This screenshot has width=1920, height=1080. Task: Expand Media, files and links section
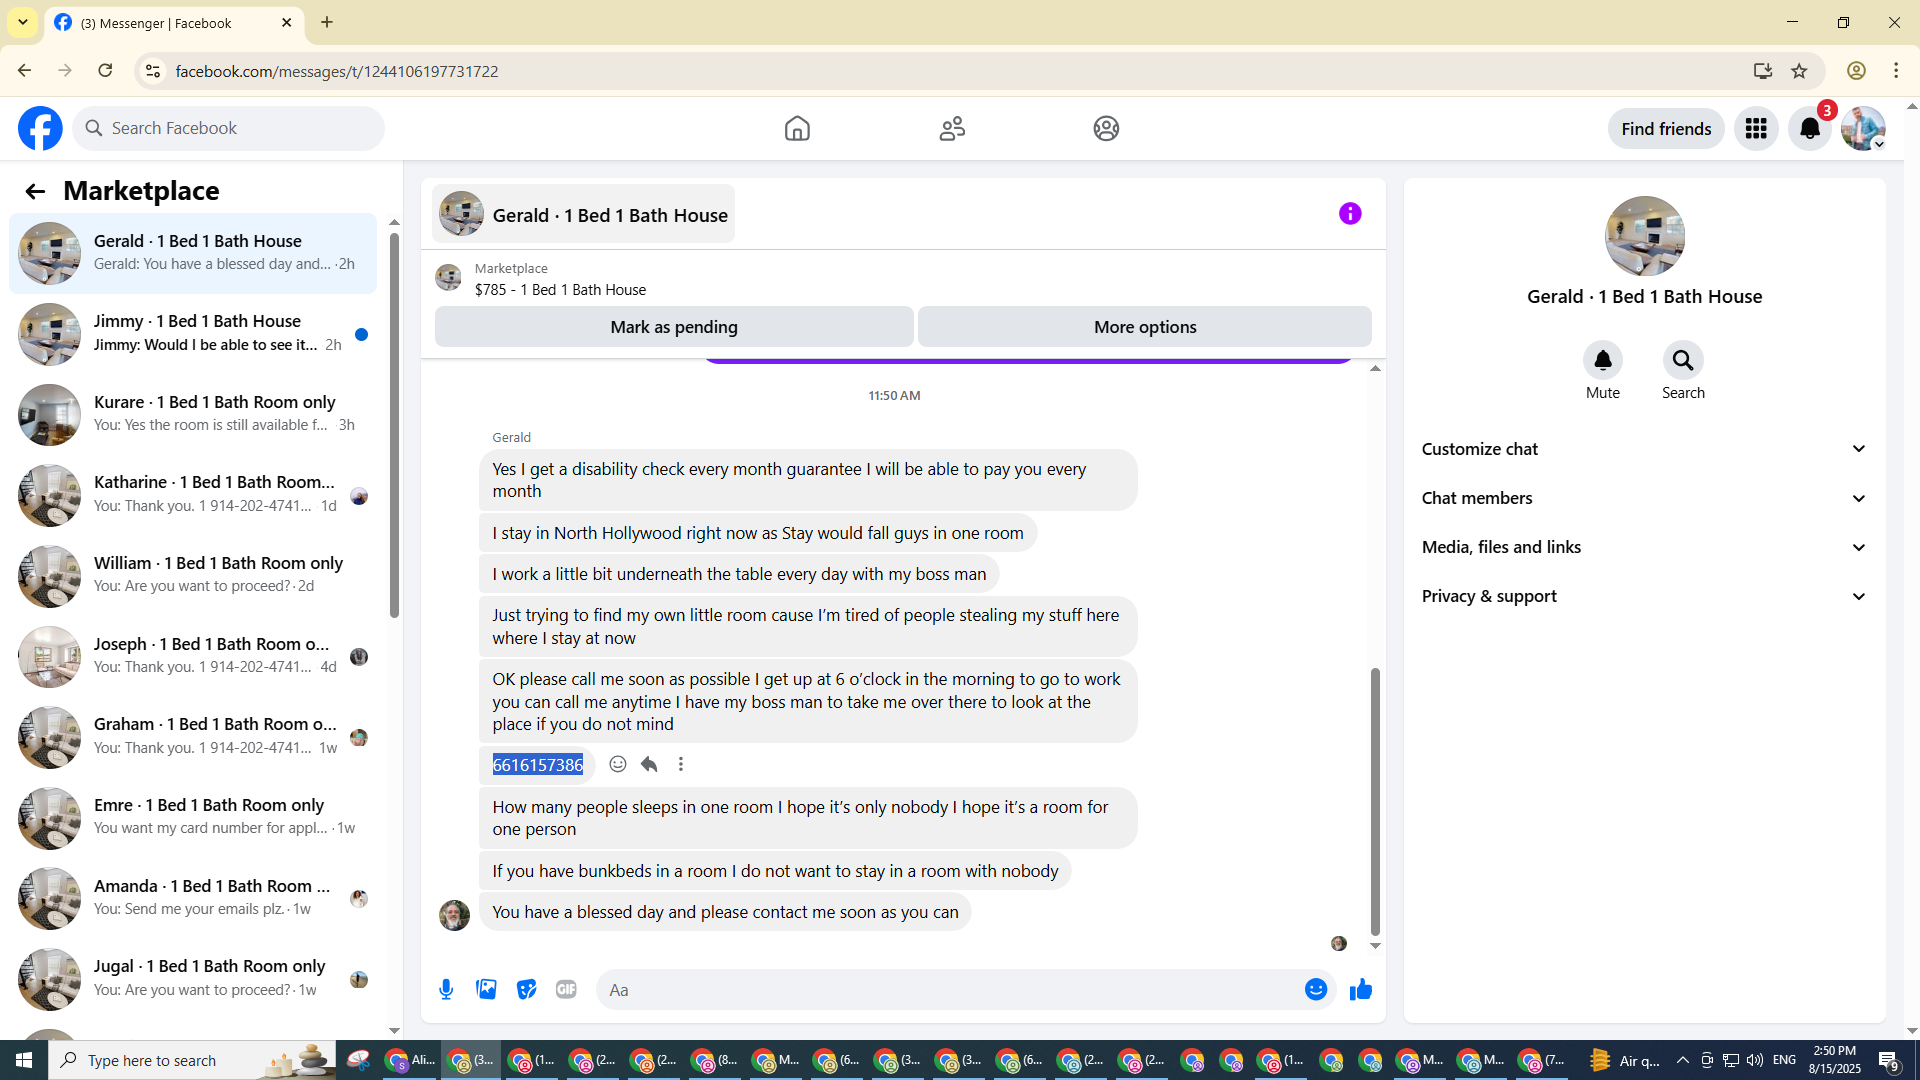tap(1644, 547)
